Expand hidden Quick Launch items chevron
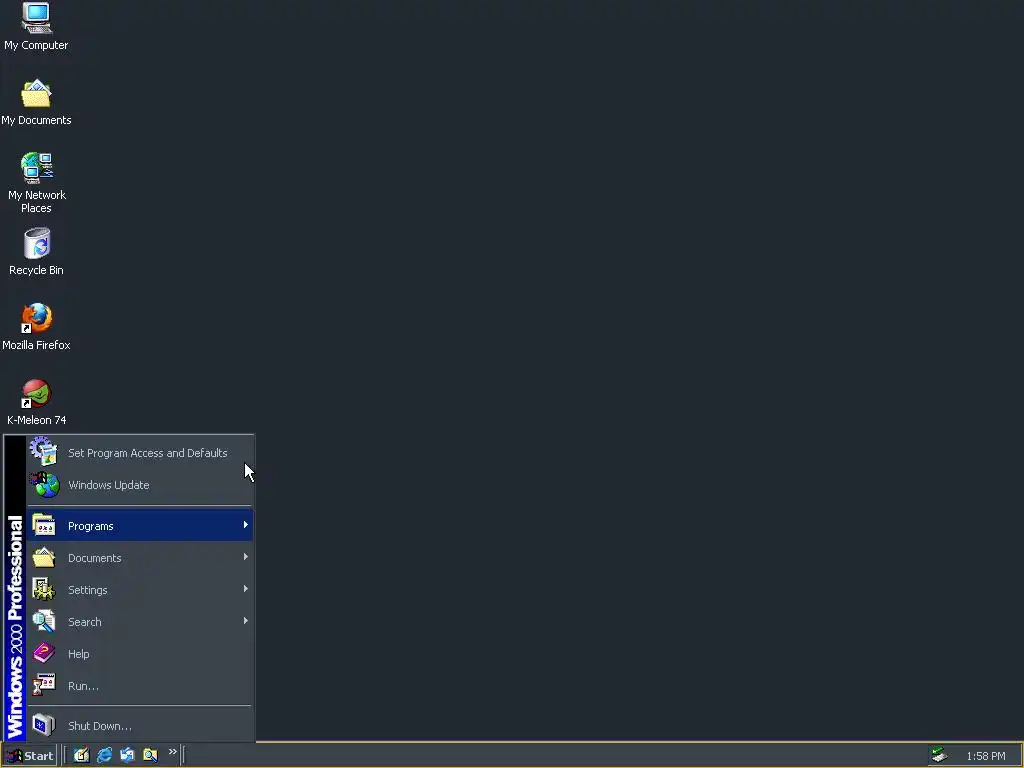Viewport: 1024px width, 768px height. (172, 752)
